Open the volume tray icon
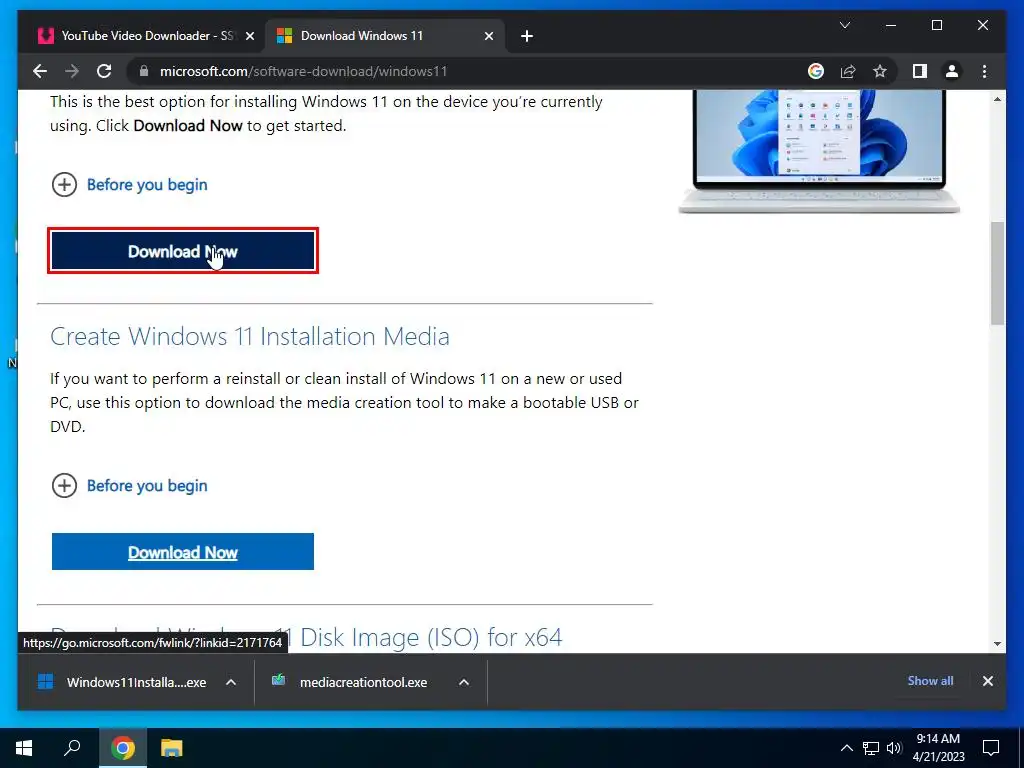The image size is (1024, 768). pyautogui.click(x=894, y=748)
